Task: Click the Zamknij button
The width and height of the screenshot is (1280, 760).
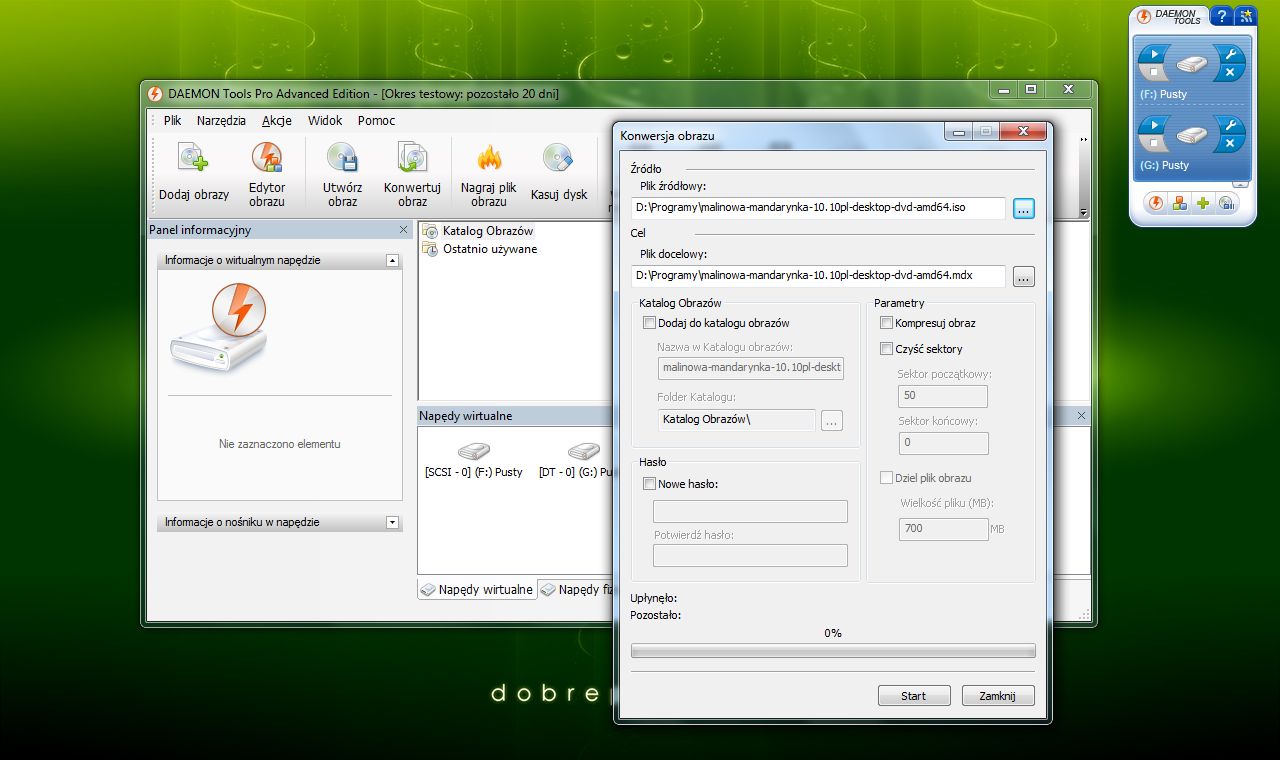Action: point(998,696)
